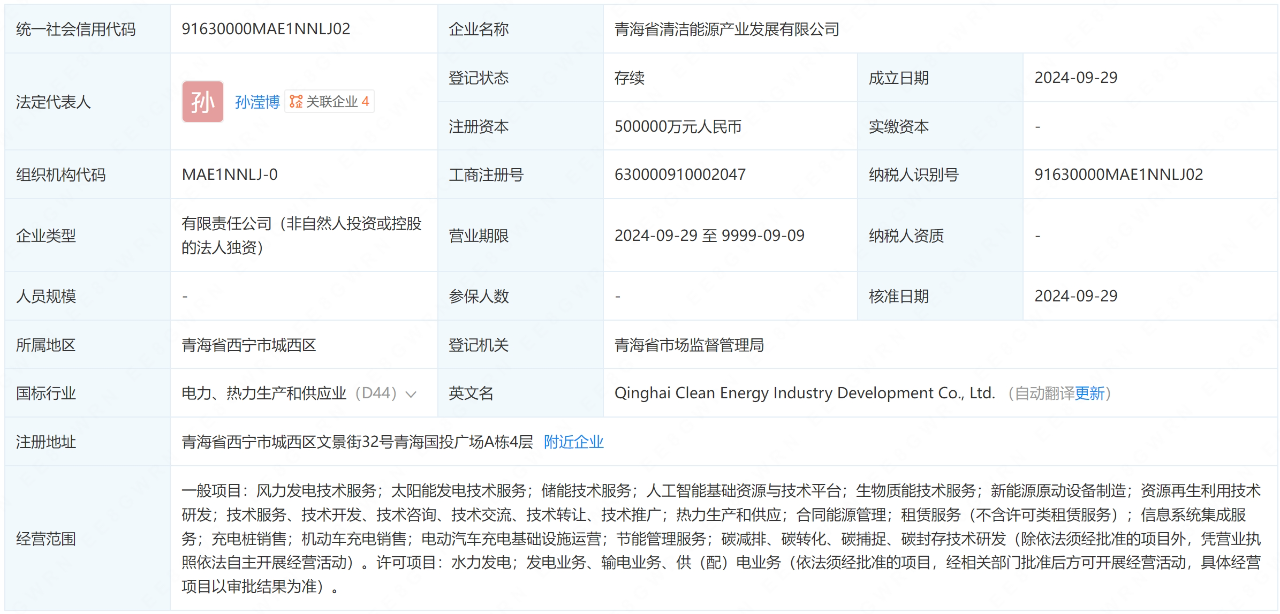This screenshot has height=614, width=1280.
Task: Open the 关联企业 4 badge
Action: 330,102
